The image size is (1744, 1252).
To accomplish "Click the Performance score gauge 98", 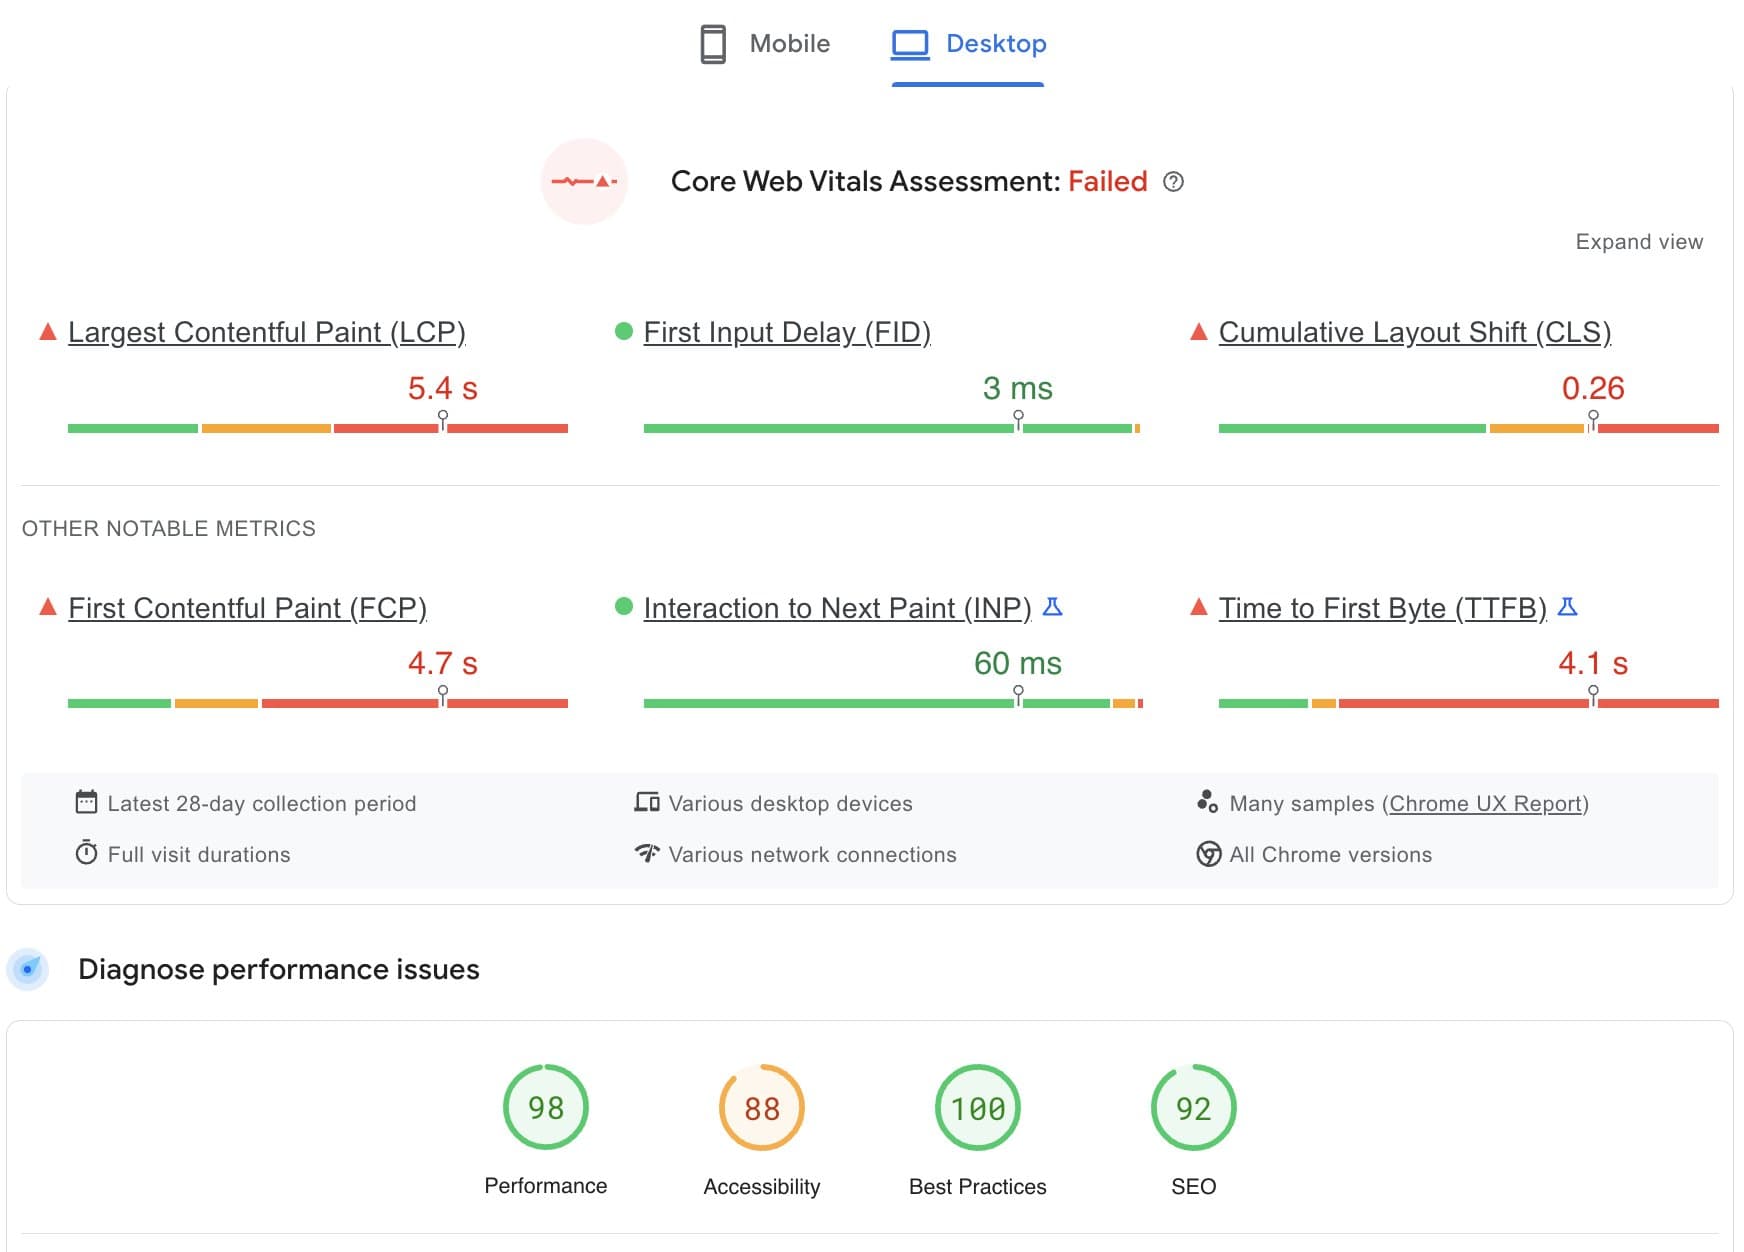I will [x=545, y=1108].
